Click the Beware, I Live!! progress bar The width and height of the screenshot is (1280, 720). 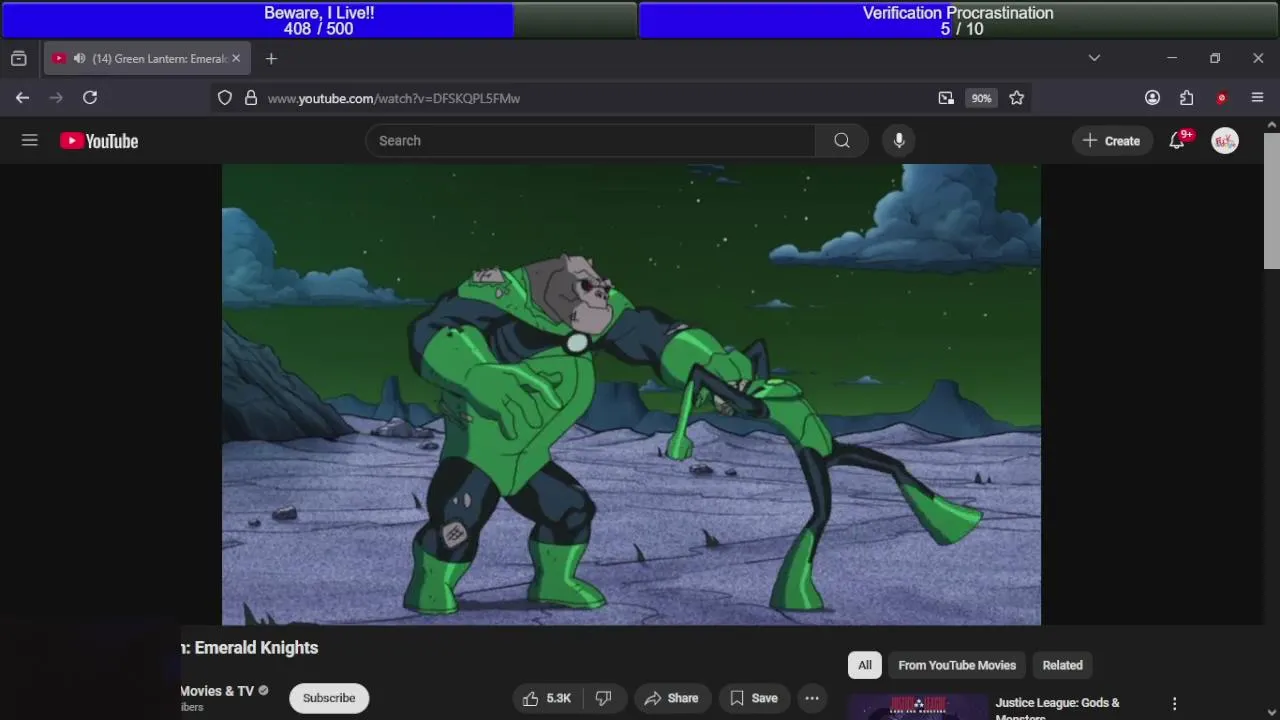tap(319, 20)
